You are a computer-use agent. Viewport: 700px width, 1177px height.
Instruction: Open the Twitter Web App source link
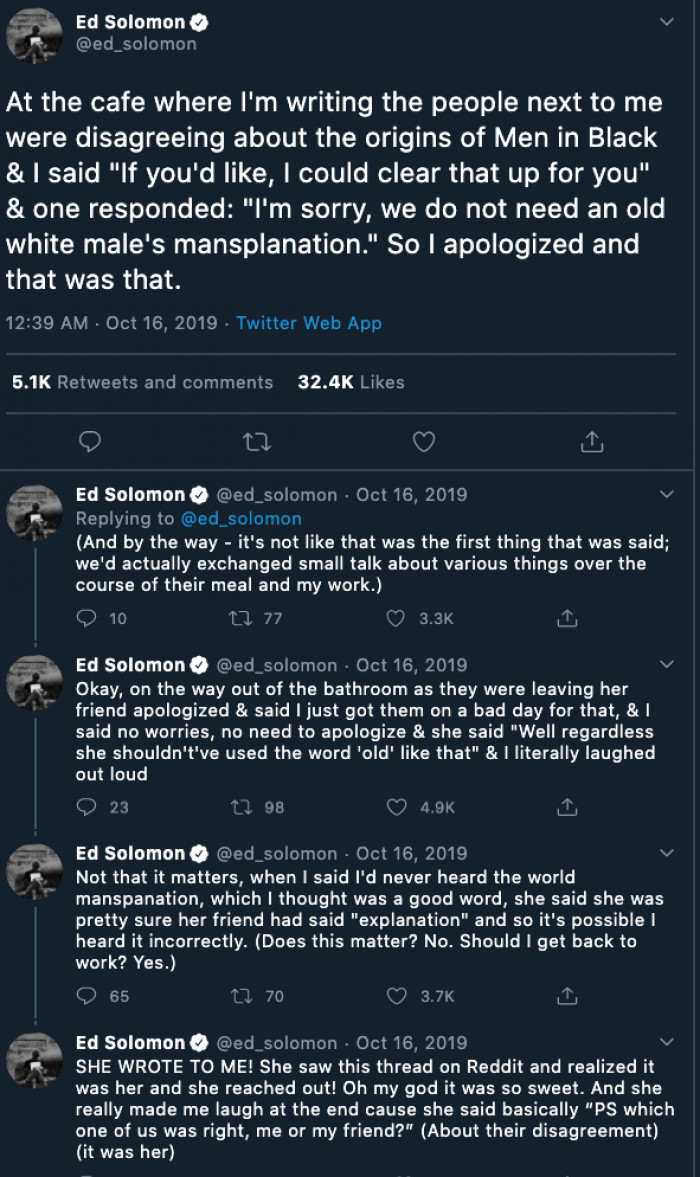(x=309, y=323)
